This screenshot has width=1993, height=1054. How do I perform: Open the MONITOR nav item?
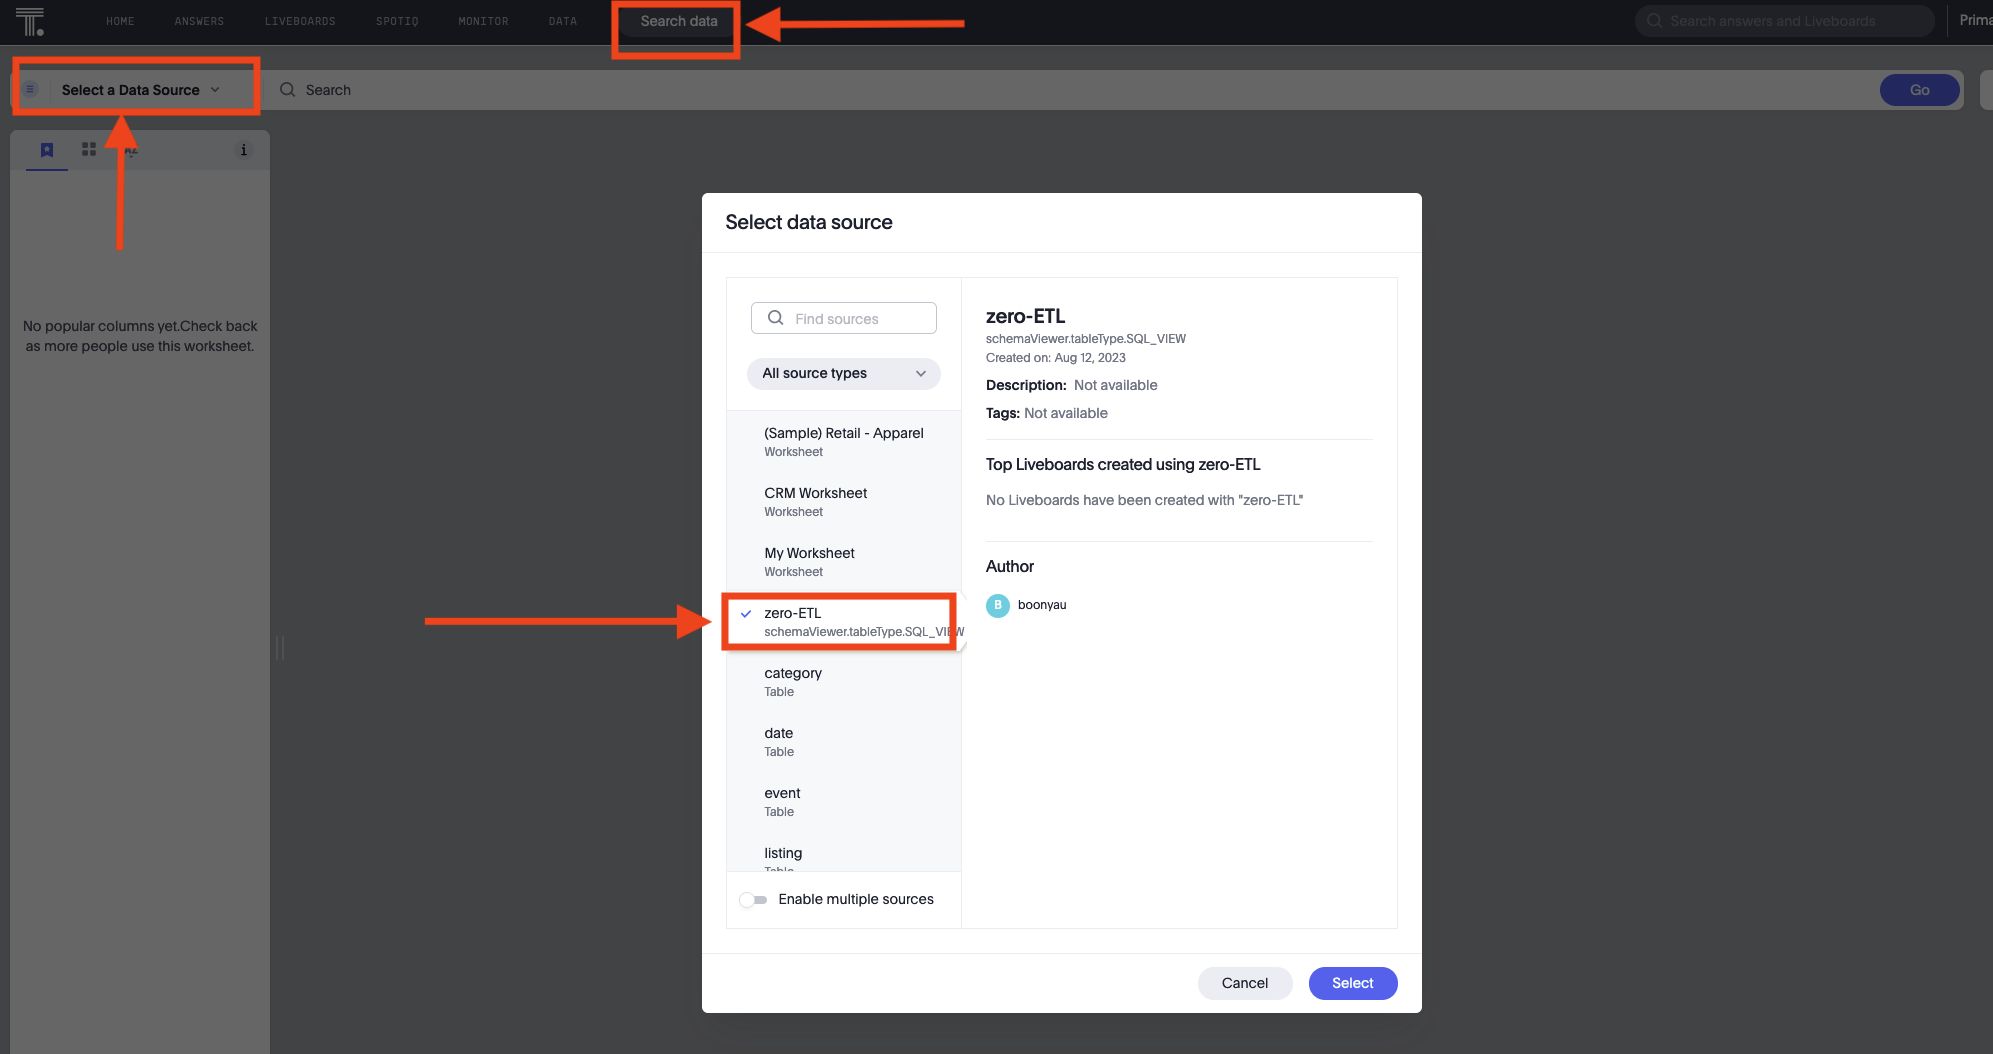tap(483, 21)
